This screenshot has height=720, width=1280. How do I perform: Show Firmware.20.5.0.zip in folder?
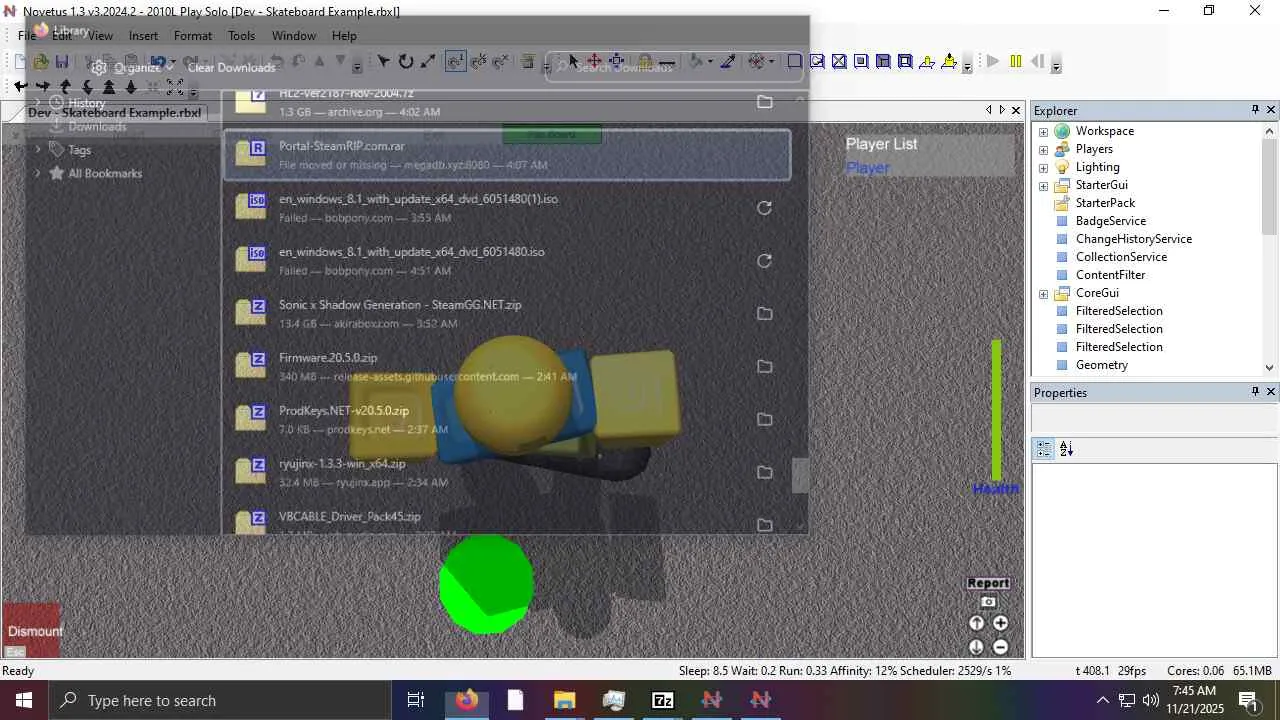pos(764,367)
